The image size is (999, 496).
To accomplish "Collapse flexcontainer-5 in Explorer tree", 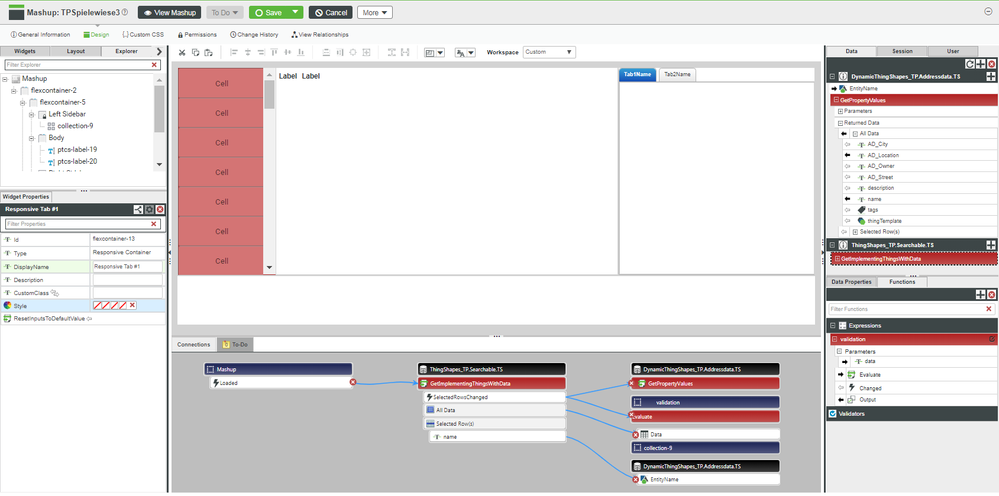I will [x=23, y=103].
